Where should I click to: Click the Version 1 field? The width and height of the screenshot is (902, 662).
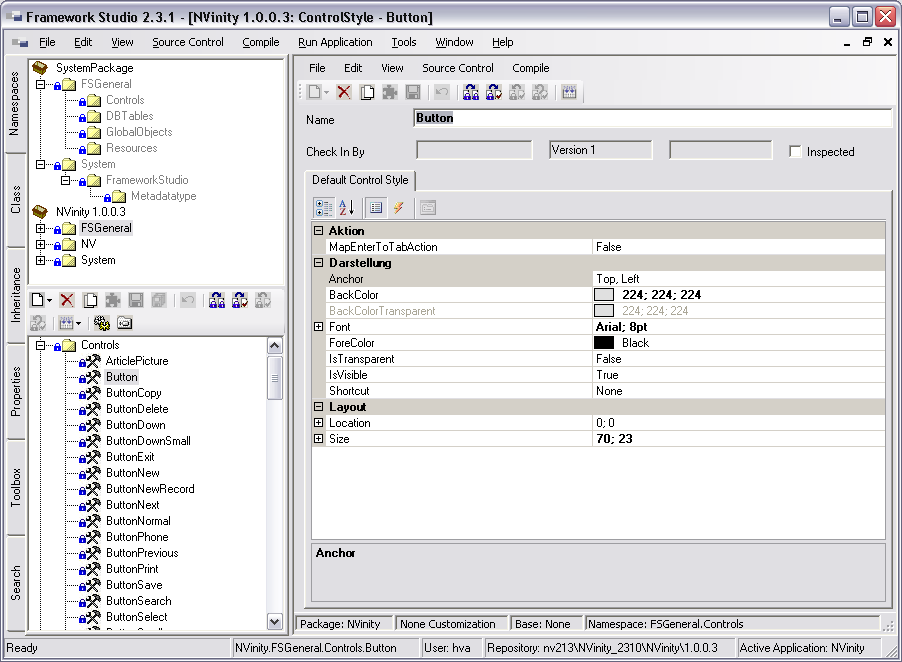coord(601,150)
